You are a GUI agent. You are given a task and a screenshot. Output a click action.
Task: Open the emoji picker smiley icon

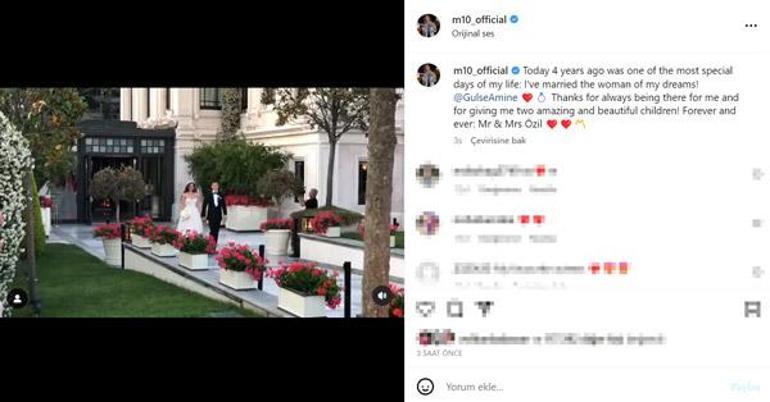point(425,386)
